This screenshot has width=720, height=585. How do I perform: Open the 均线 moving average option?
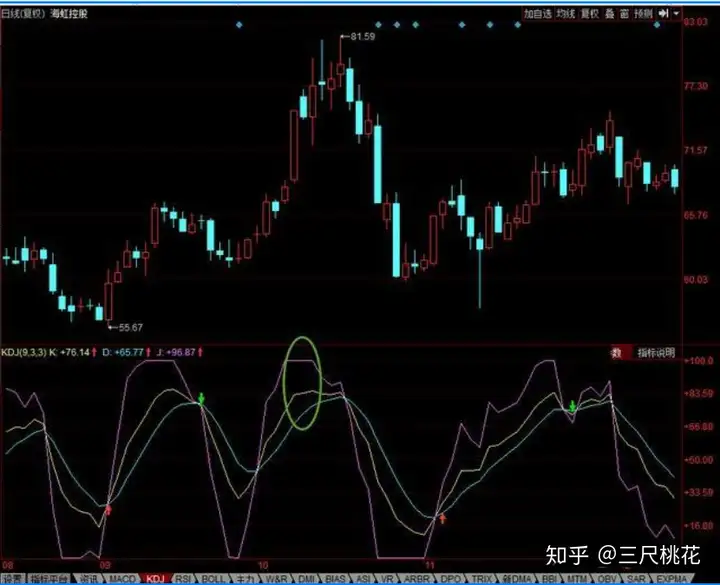tap(566, 14)
